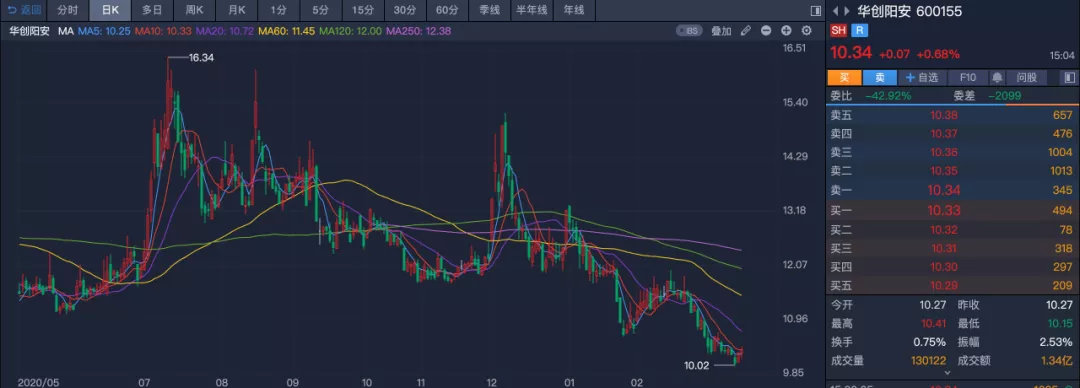Click the 买四 price 10.30
The width and height of the screenshot is (1080, 388).
(x=944, y=267)
